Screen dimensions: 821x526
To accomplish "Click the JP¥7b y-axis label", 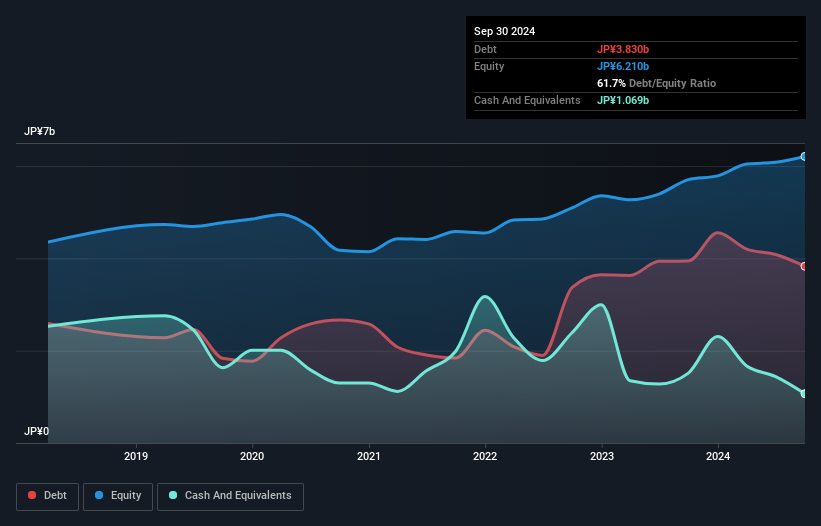I will 39,131.
